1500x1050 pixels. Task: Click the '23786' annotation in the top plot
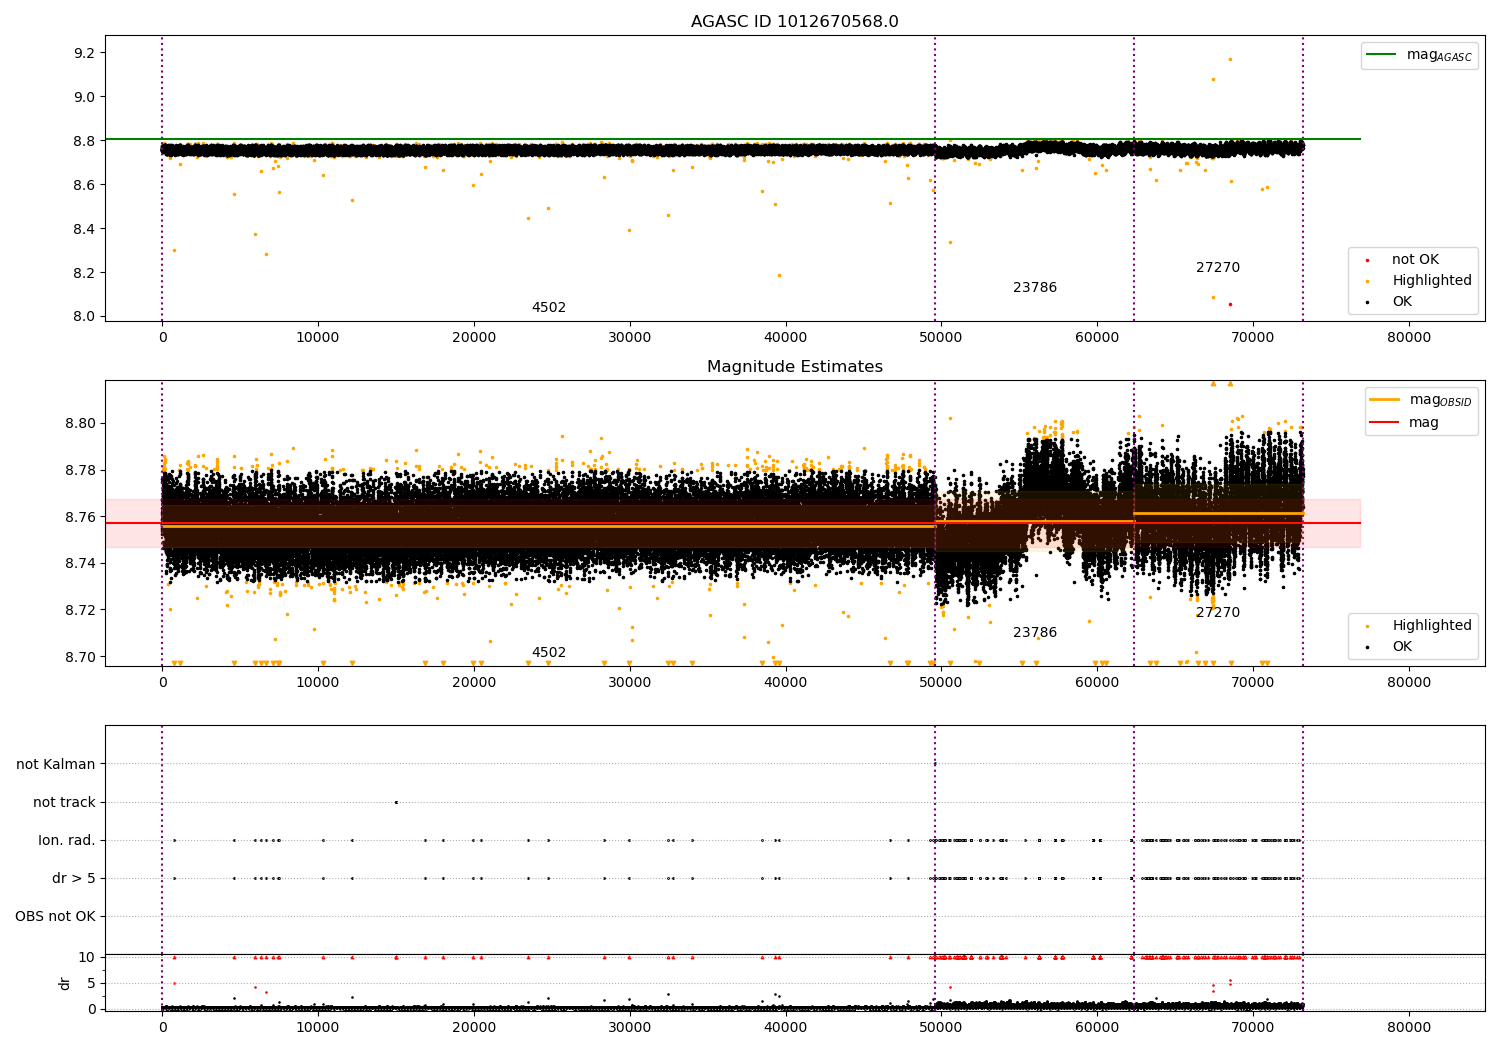point(1035,288)
